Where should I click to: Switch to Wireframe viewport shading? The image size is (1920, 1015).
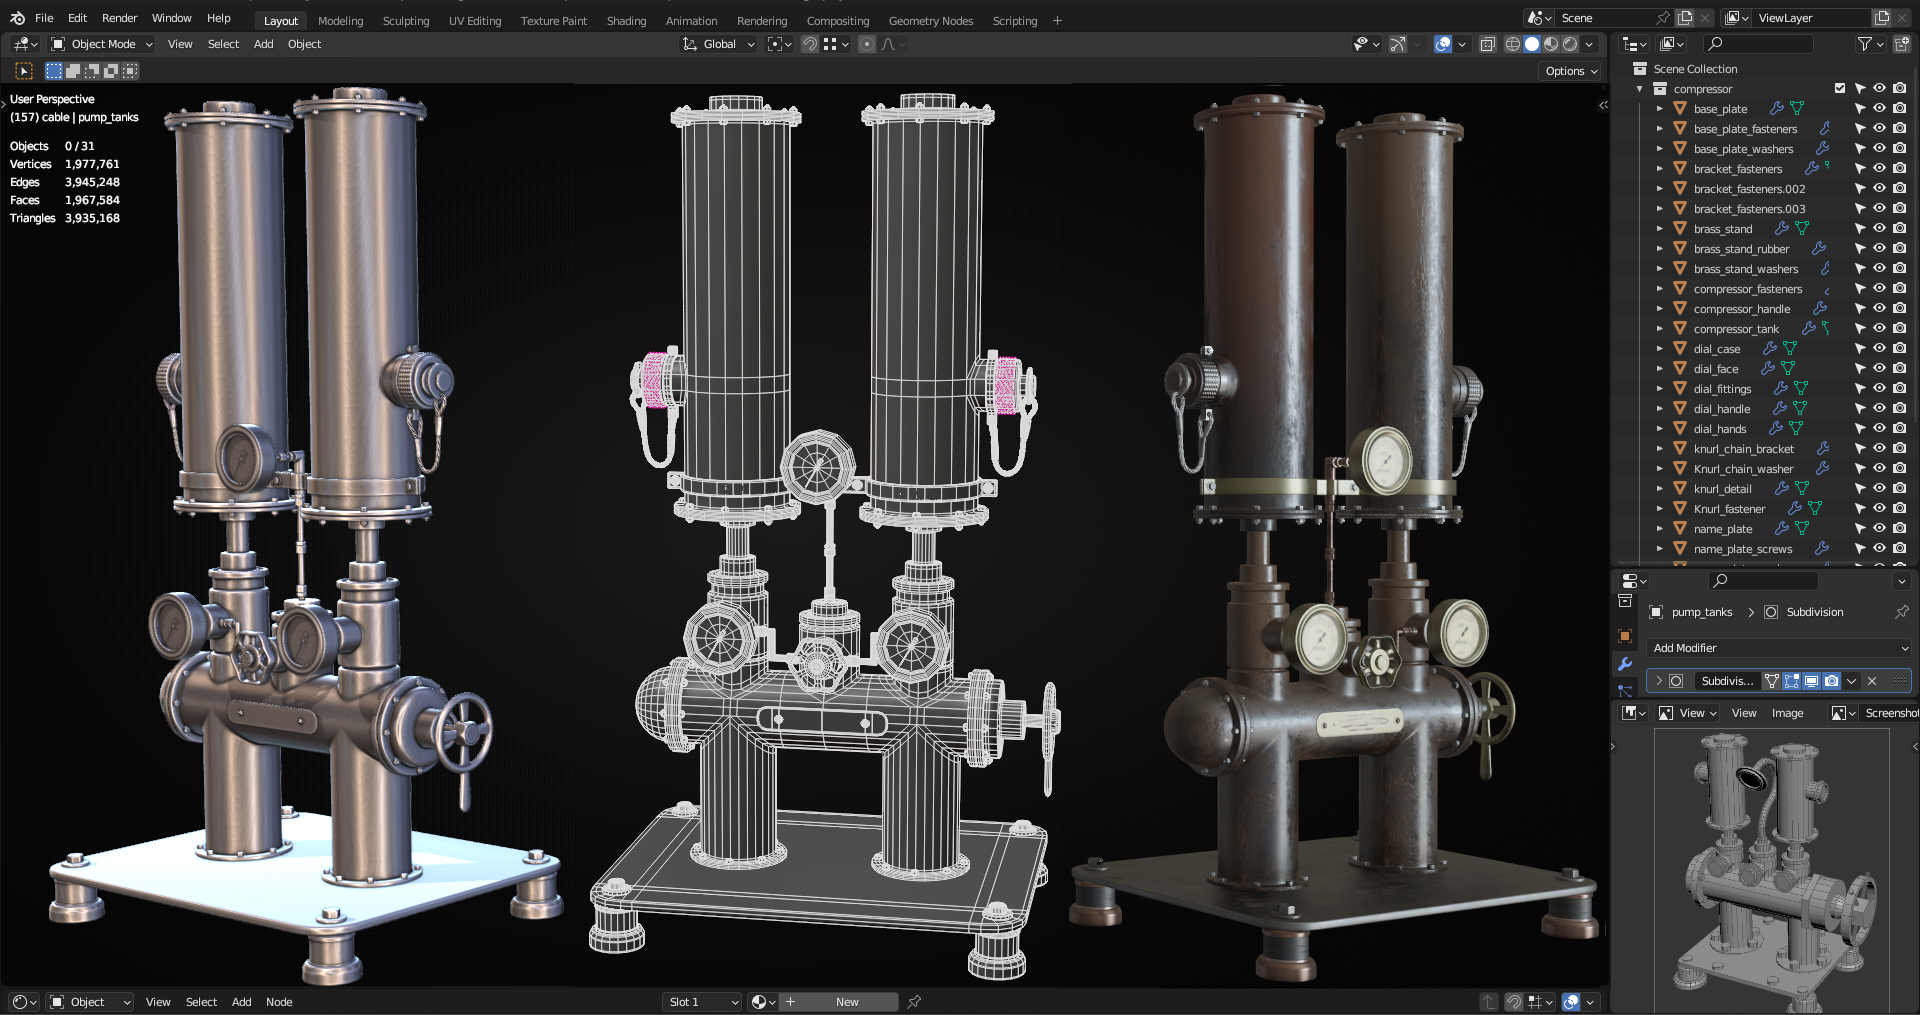(x=1513, y=44)
